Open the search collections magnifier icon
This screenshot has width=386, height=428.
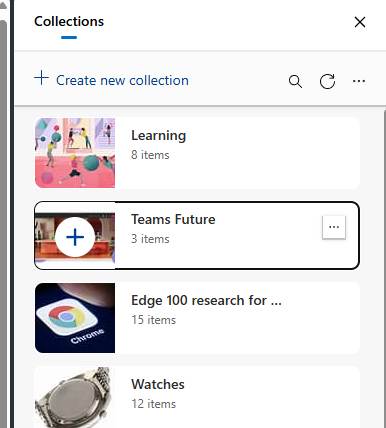click(x=295, y=81)
